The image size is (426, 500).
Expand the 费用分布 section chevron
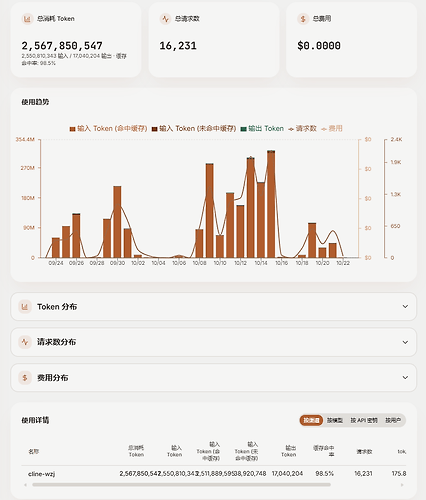[x=405, y=378]
